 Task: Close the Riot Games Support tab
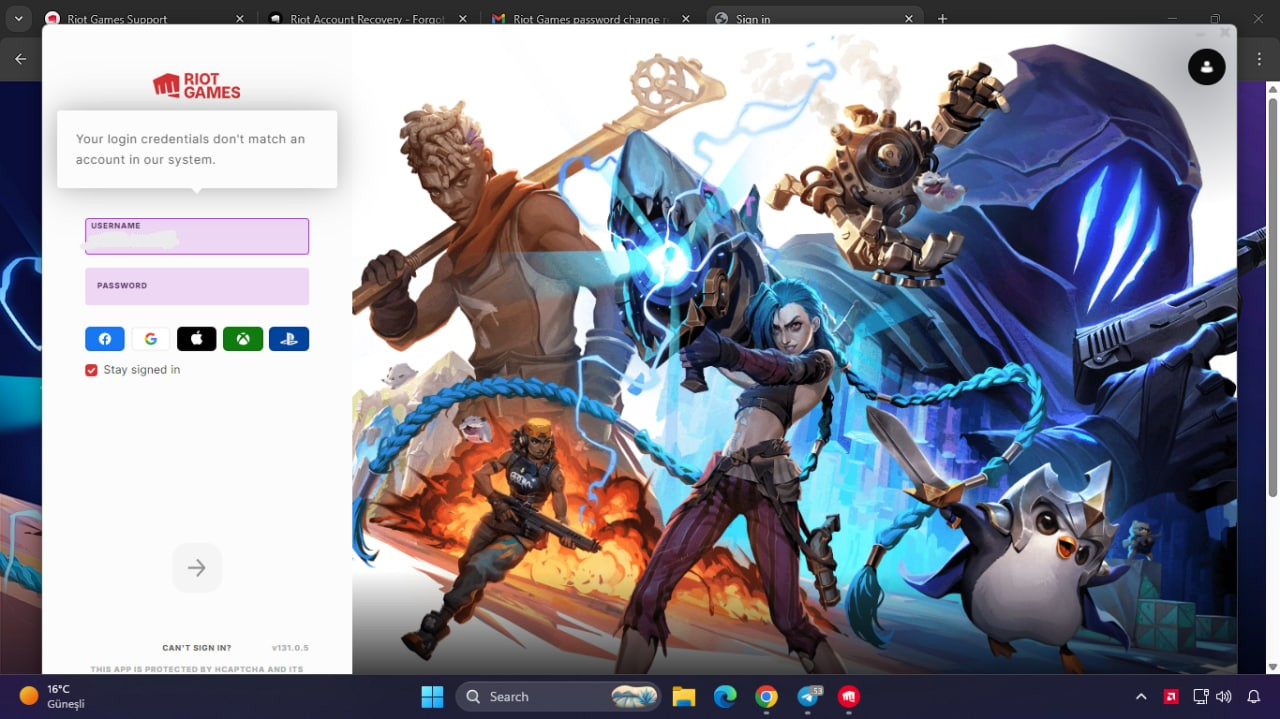point(239,19)
